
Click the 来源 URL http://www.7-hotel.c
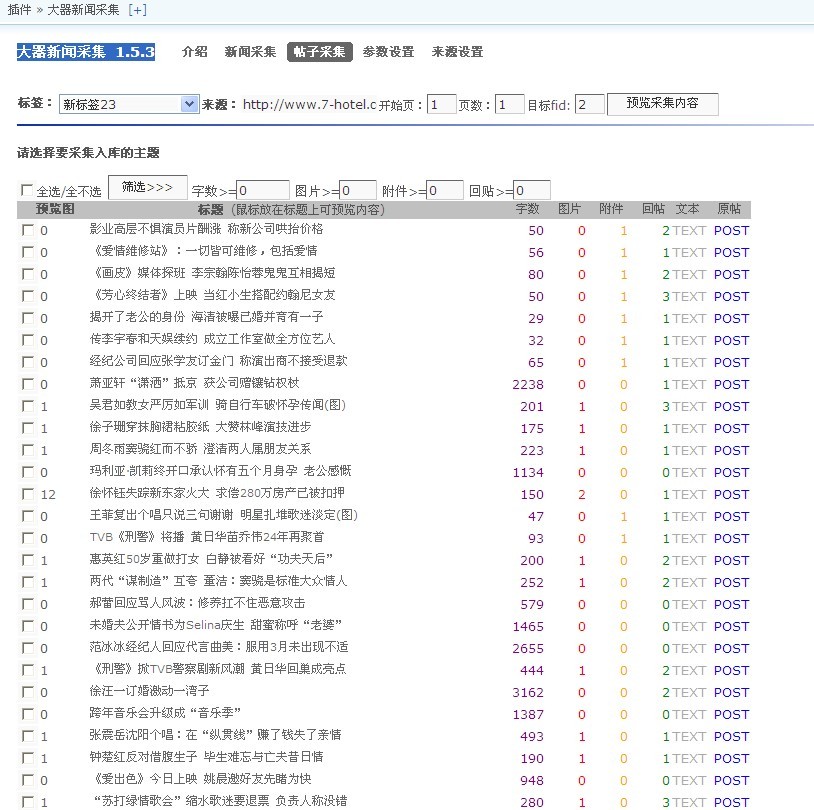click(x=309, y=105)
